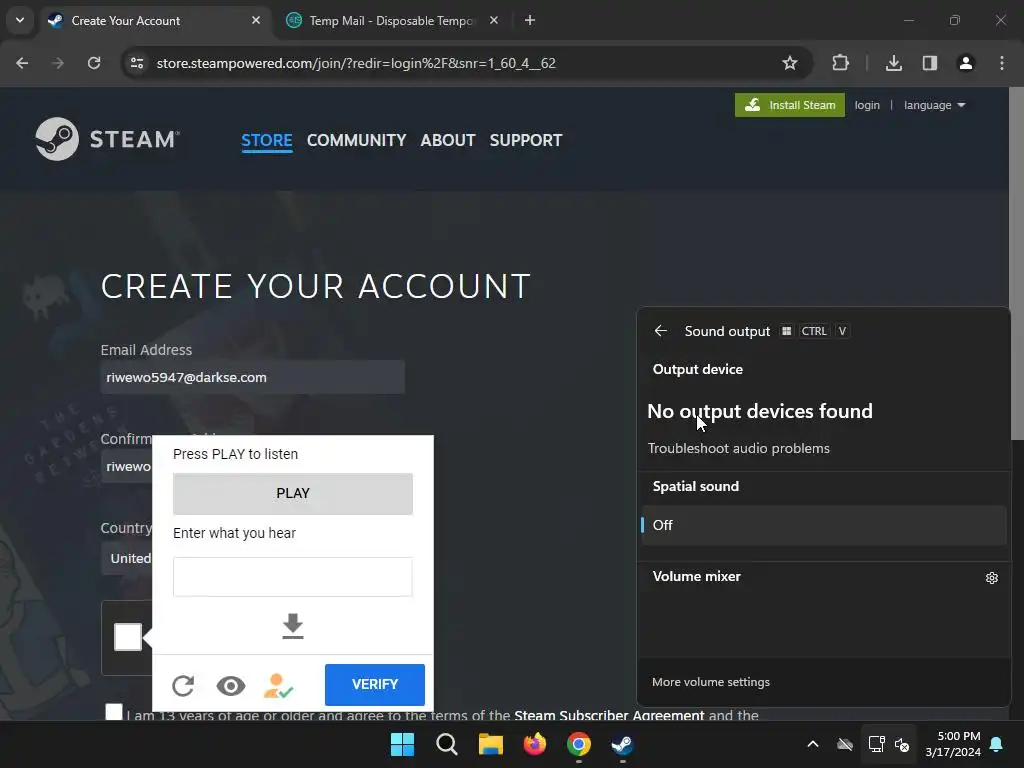Open Chrome three-dot menu
This screenshot has width=1024, height=768.
pyautogui.click(x=1002, y=63)
